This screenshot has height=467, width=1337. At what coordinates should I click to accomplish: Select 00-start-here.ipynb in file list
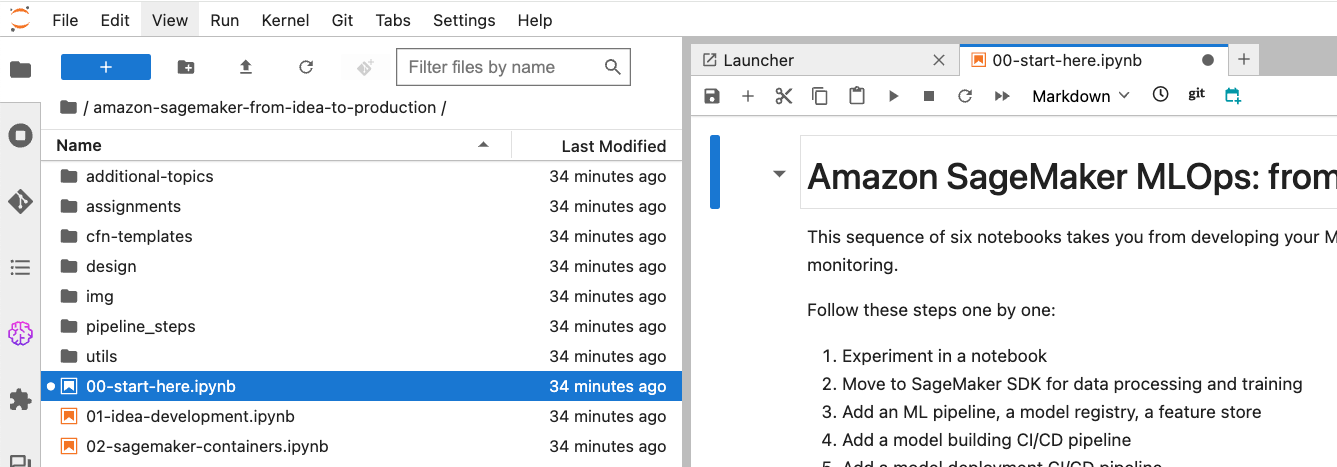click(362, 386)
